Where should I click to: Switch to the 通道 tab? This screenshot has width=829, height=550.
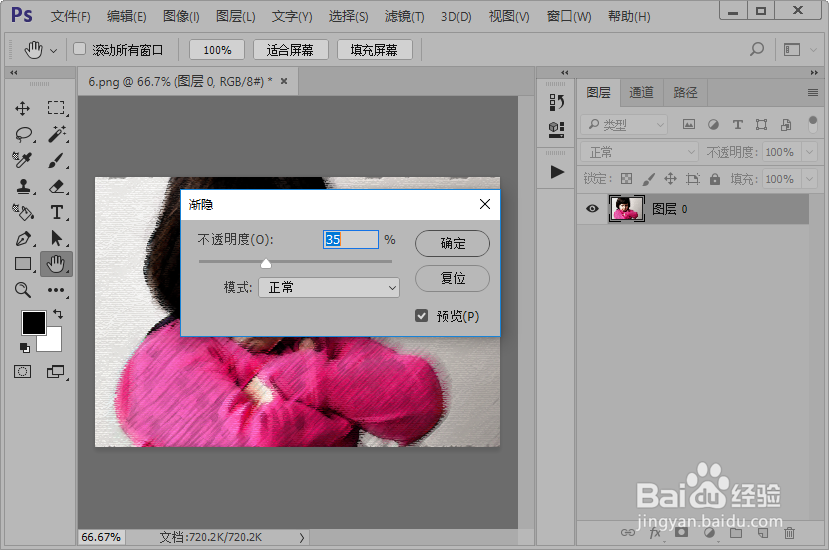(x=641, y=93)
